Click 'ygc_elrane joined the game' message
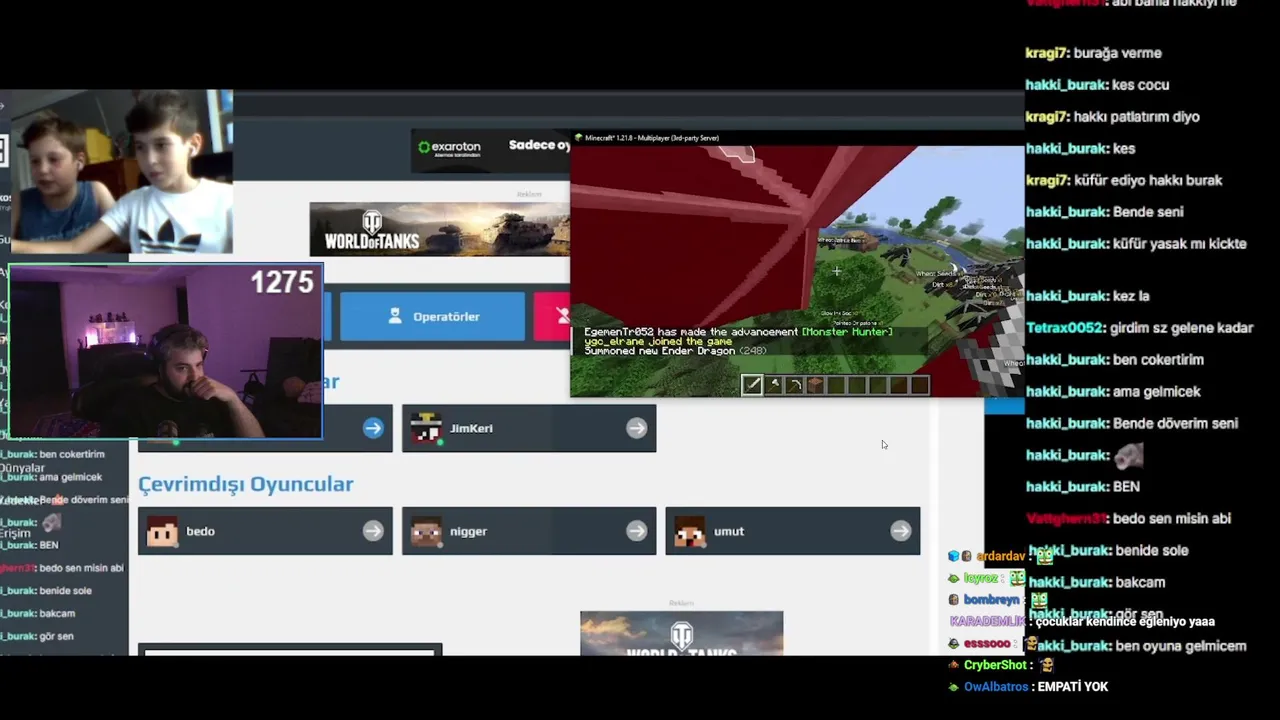The width and height of the screenshot is (1280, 720). point(658,342)
